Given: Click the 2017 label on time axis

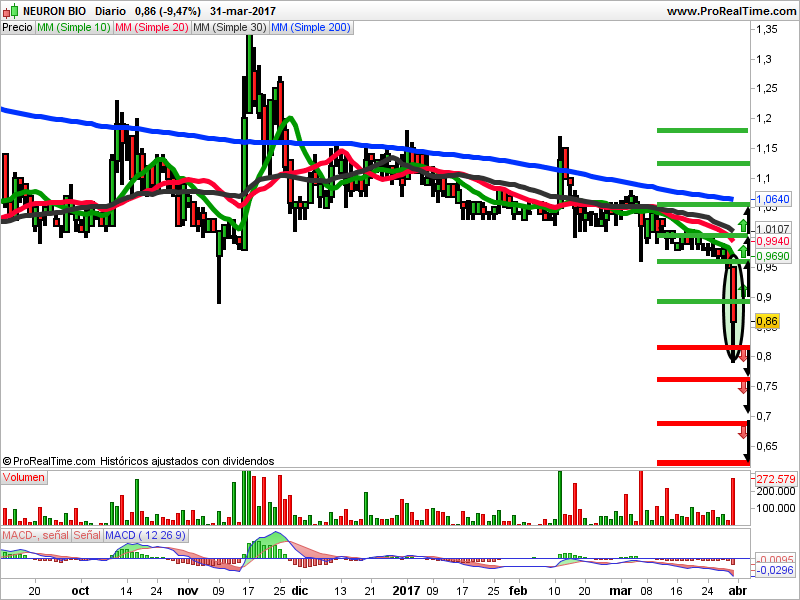Looking at the screenshot, I should pos(407,591).
